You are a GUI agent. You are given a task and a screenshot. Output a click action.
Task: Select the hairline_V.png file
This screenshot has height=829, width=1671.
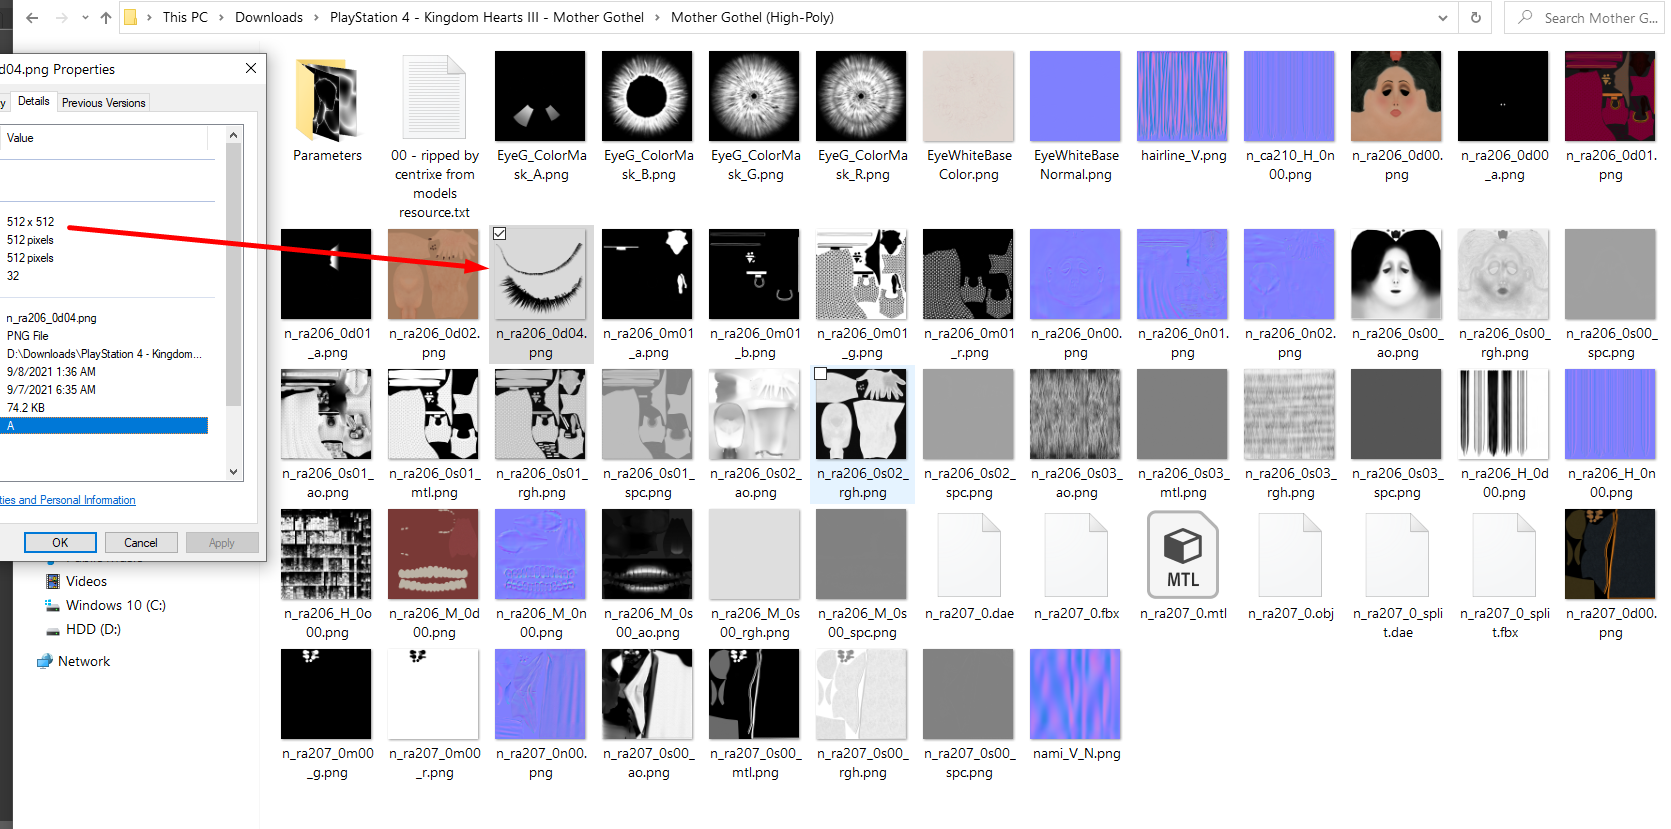coord(1183,108)
